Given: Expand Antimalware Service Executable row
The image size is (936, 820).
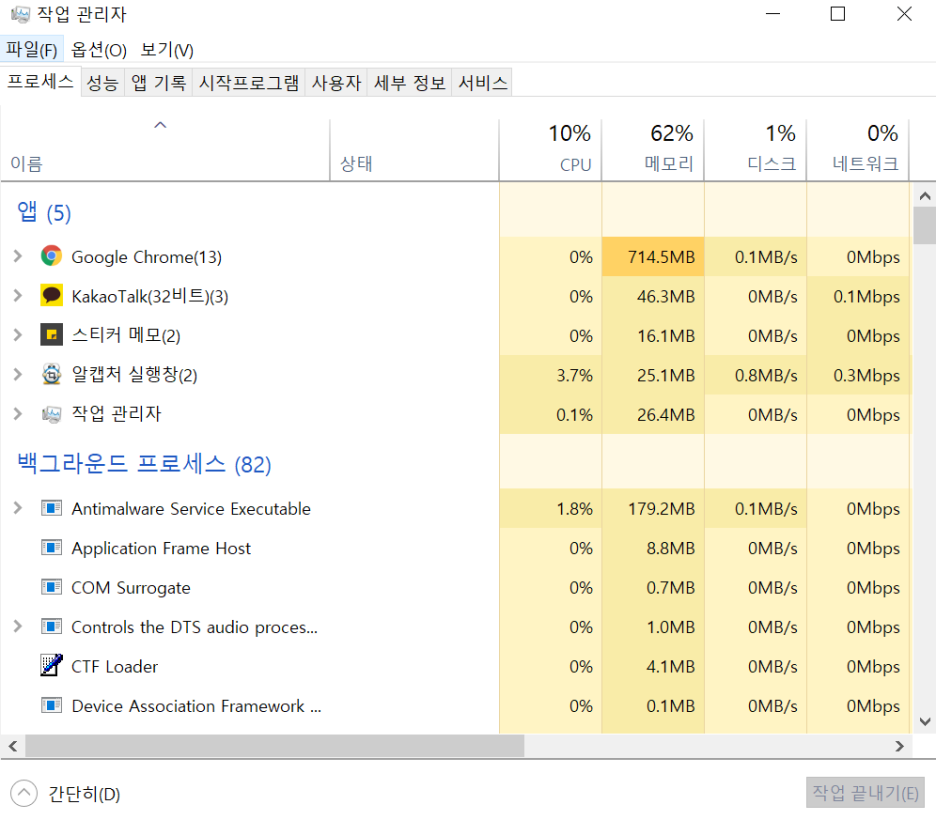Looking at the screenshot, I should pyautogui.click(x=18, y=508).
